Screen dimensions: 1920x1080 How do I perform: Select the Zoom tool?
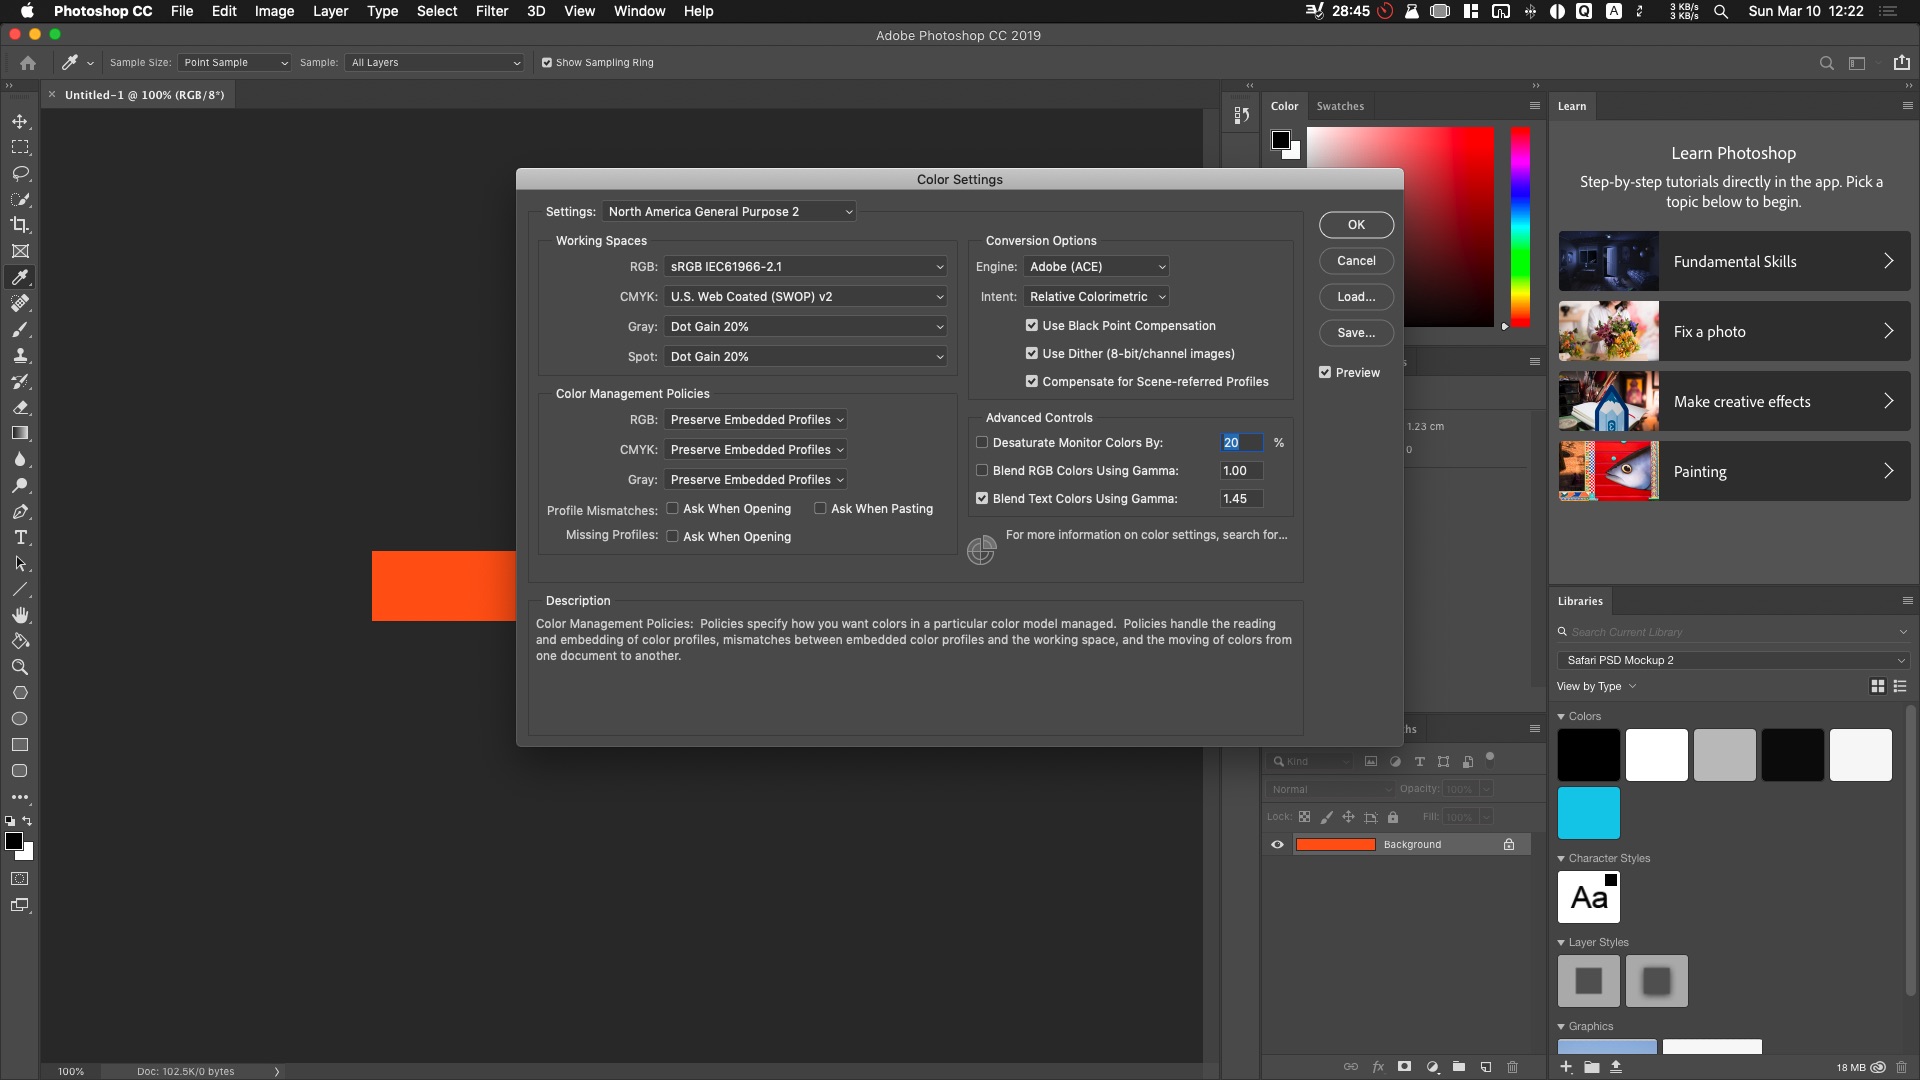tap(20, 667)
